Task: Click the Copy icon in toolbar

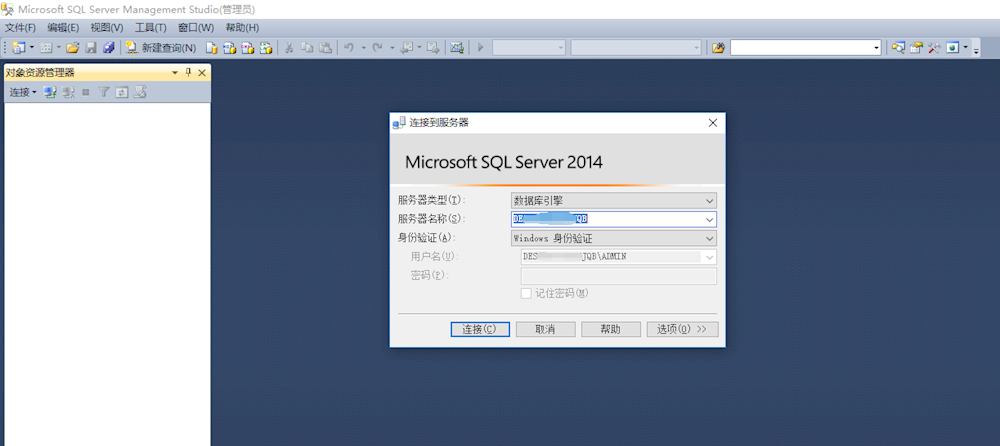Action: point(307,47)
